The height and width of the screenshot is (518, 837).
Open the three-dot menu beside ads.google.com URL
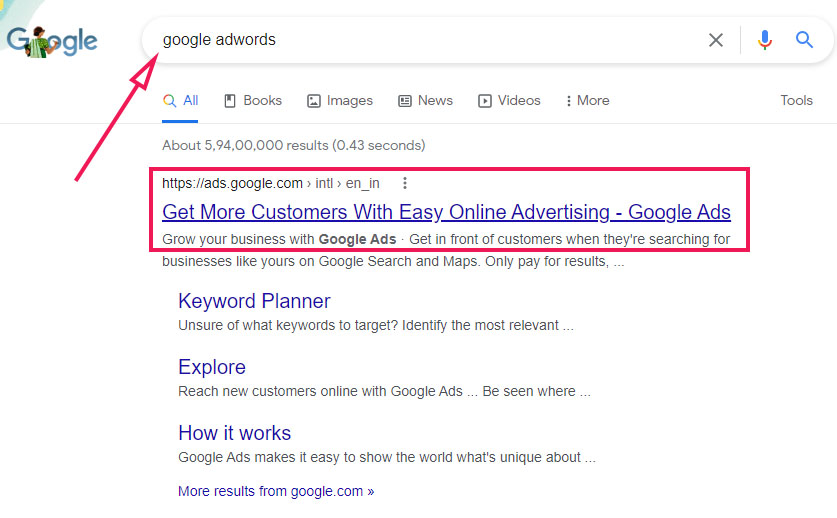[x=405, y=183]
